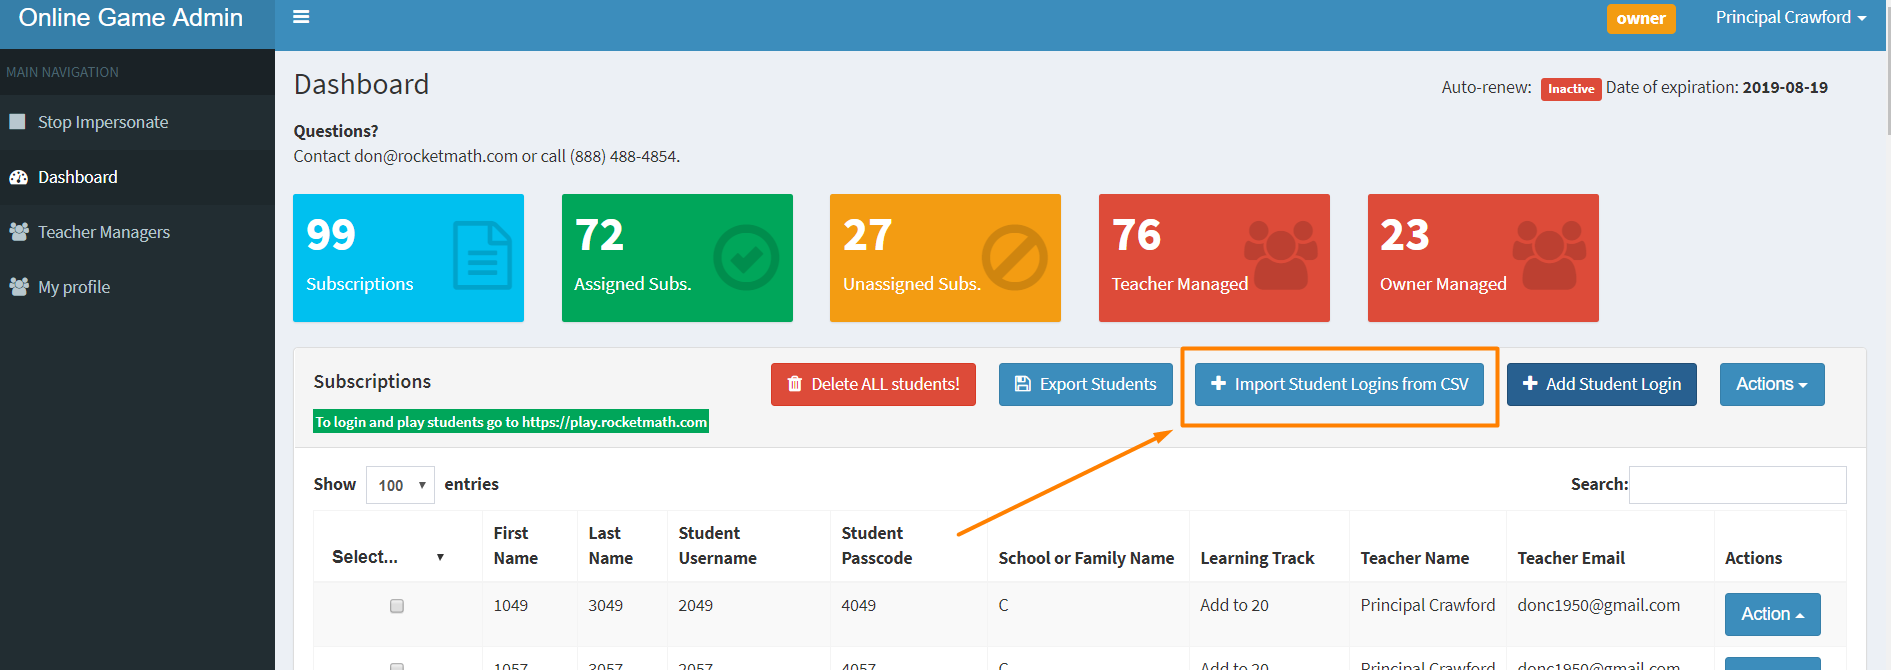Select Stop Impersonate in sidebar
1891x670 pixels.
[x=102, y=122]
